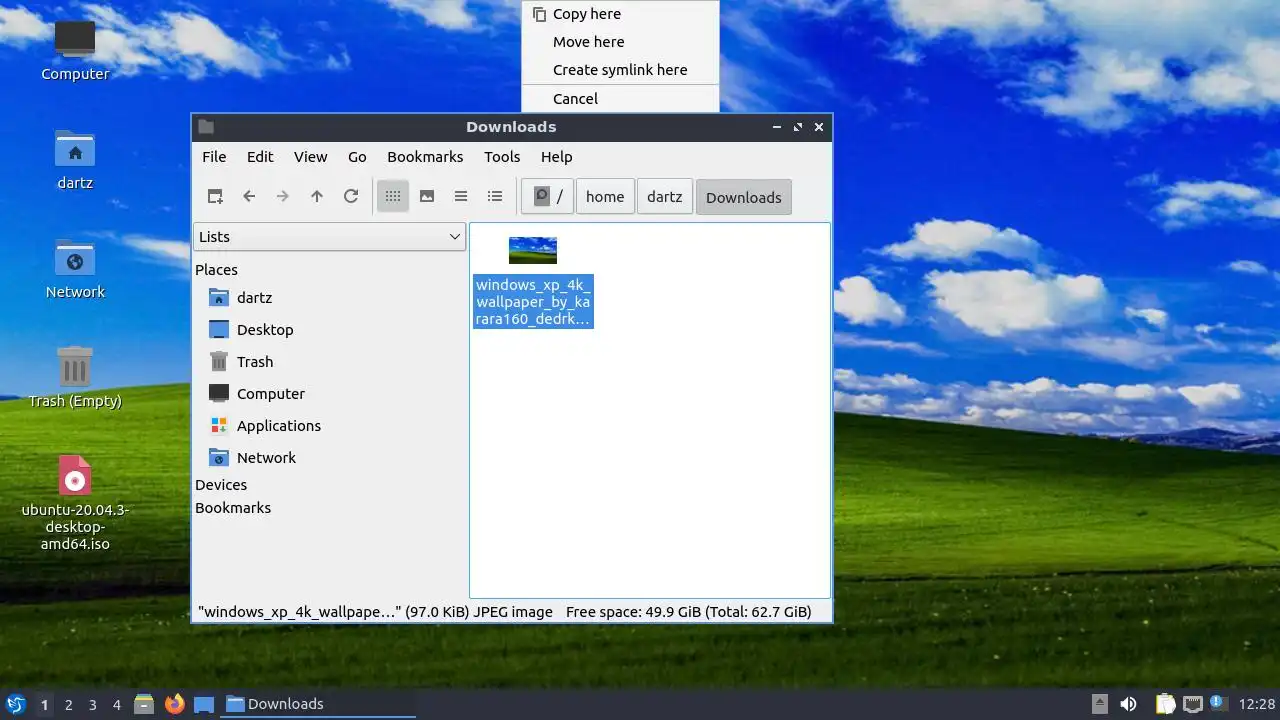This screenshot has width=1280, height=720.
Task: Open clipboard manager tray icon
Action: [x=1166, y=704]
